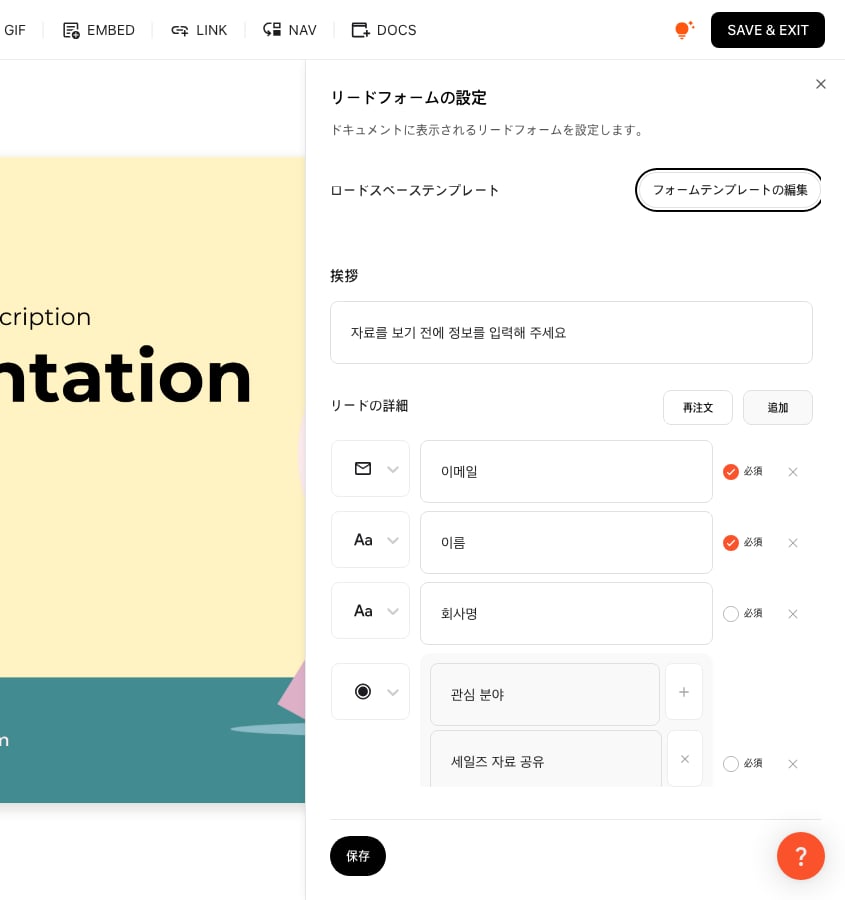Click the 保存 save button
This screenshot has width=845, height=900.
click(x=358, y=856)
